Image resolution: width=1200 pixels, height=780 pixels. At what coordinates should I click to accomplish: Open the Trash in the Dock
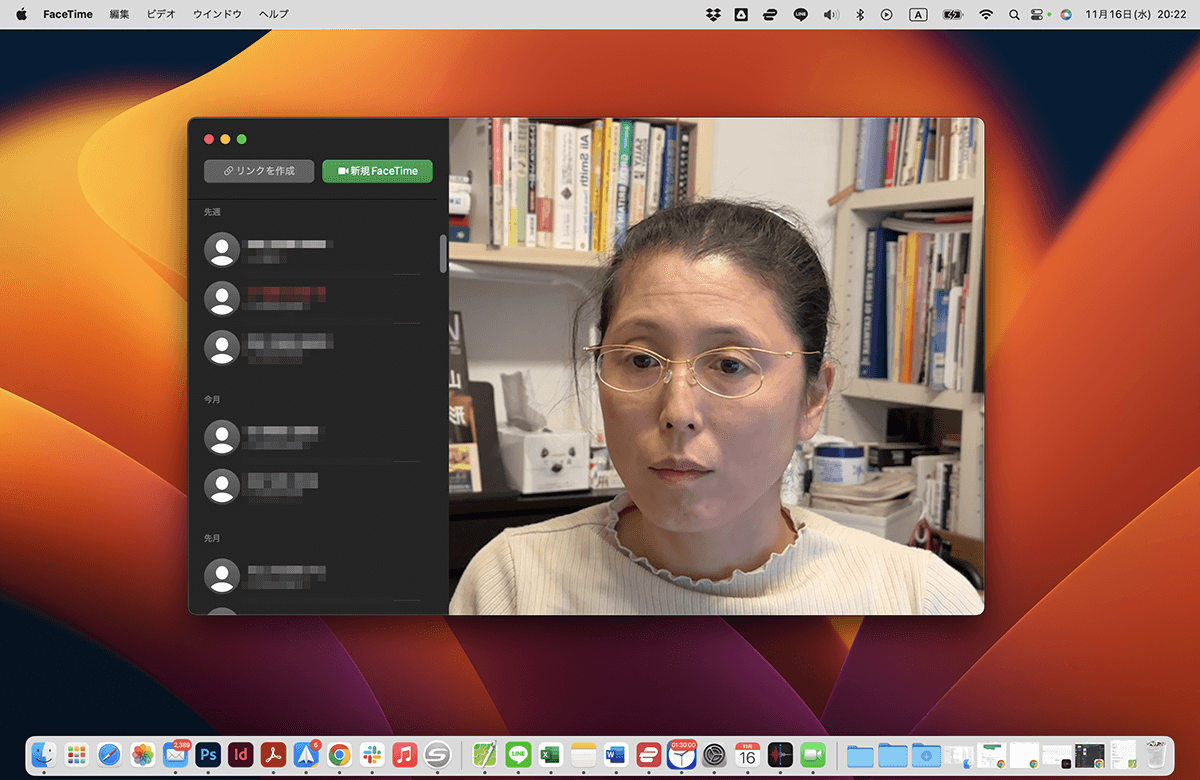pos(1156,754)
